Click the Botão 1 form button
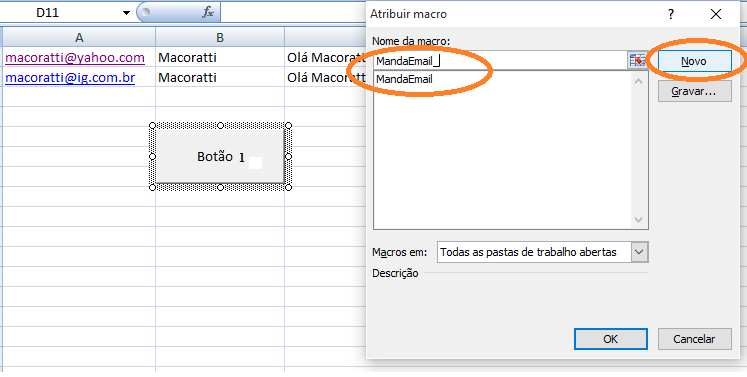 point(220,156)
